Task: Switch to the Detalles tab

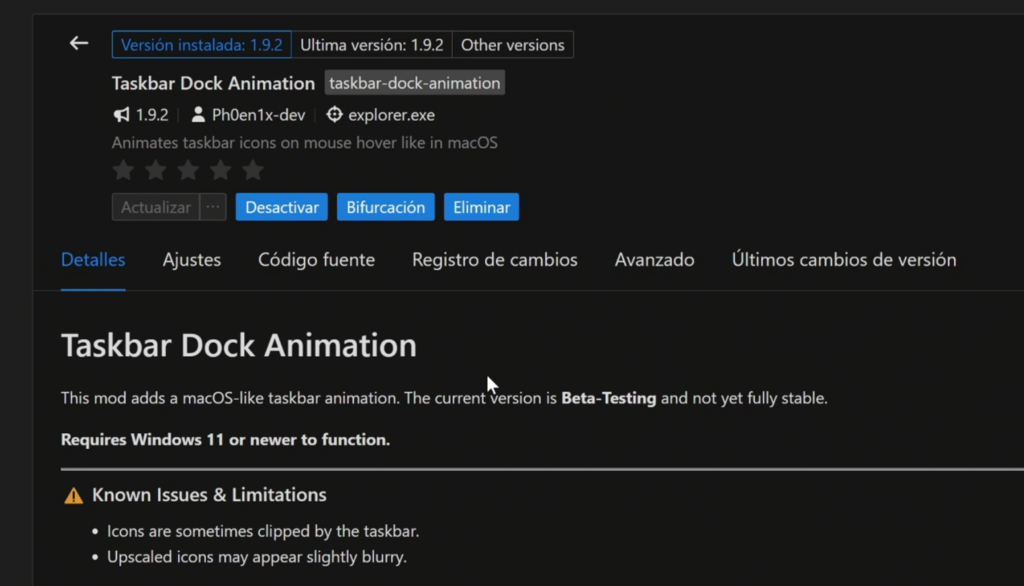Action: click(x=93, y=260)
